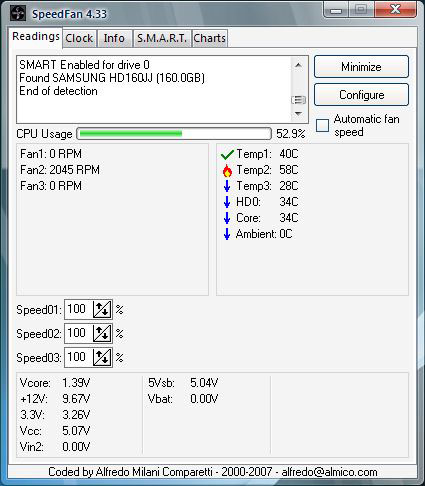
Task: Open the Clock tab
Action: [79, 38]
